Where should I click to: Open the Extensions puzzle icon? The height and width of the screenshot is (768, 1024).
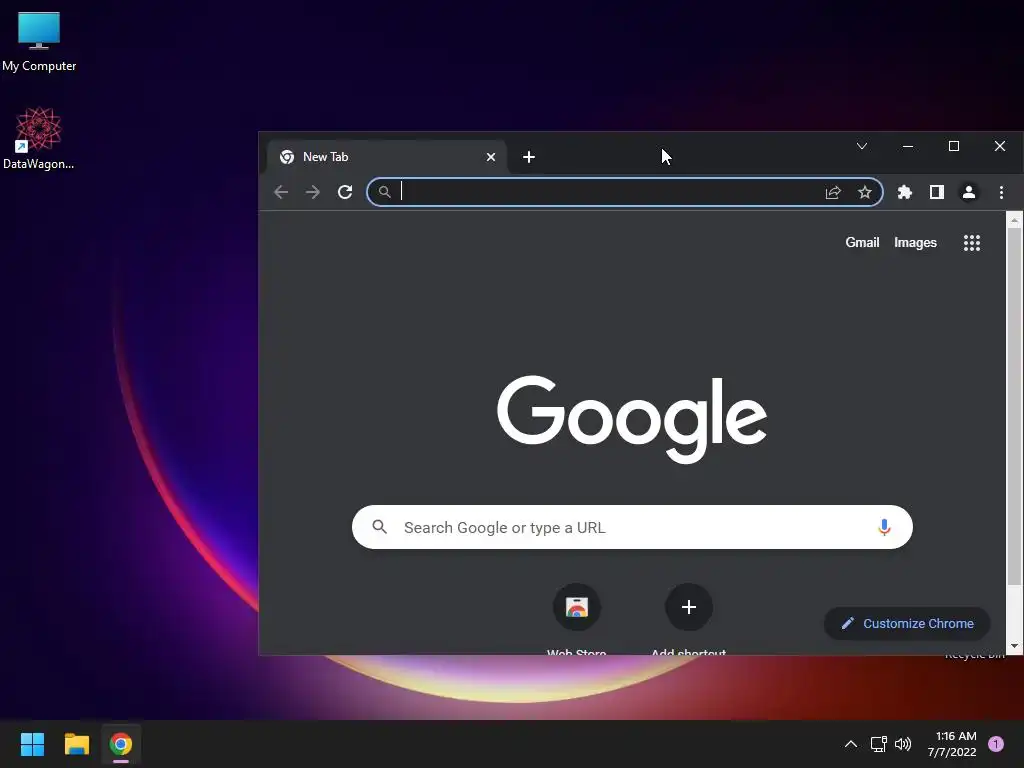[904, 192]
